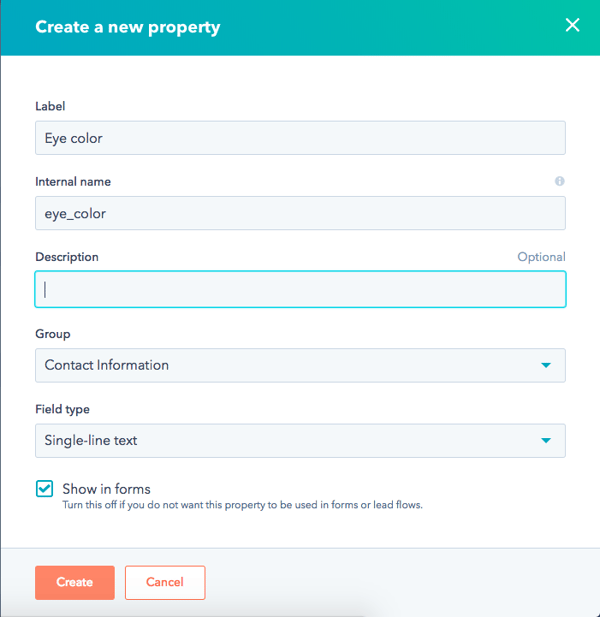Click into the empty Description field
This screenshot has width=600, height=617.
click(300, 289)
